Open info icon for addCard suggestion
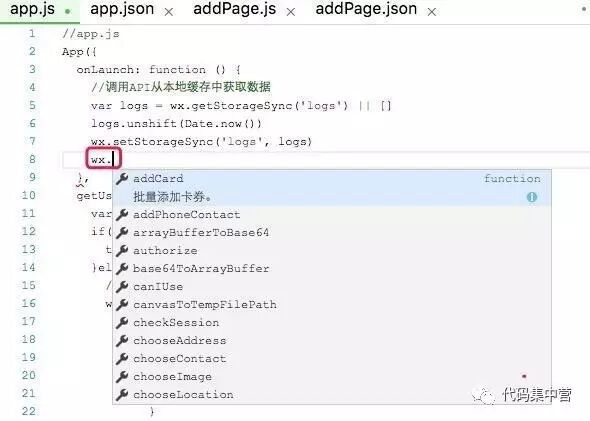Screen dimensions: 590x421 (x=532, y=197)
